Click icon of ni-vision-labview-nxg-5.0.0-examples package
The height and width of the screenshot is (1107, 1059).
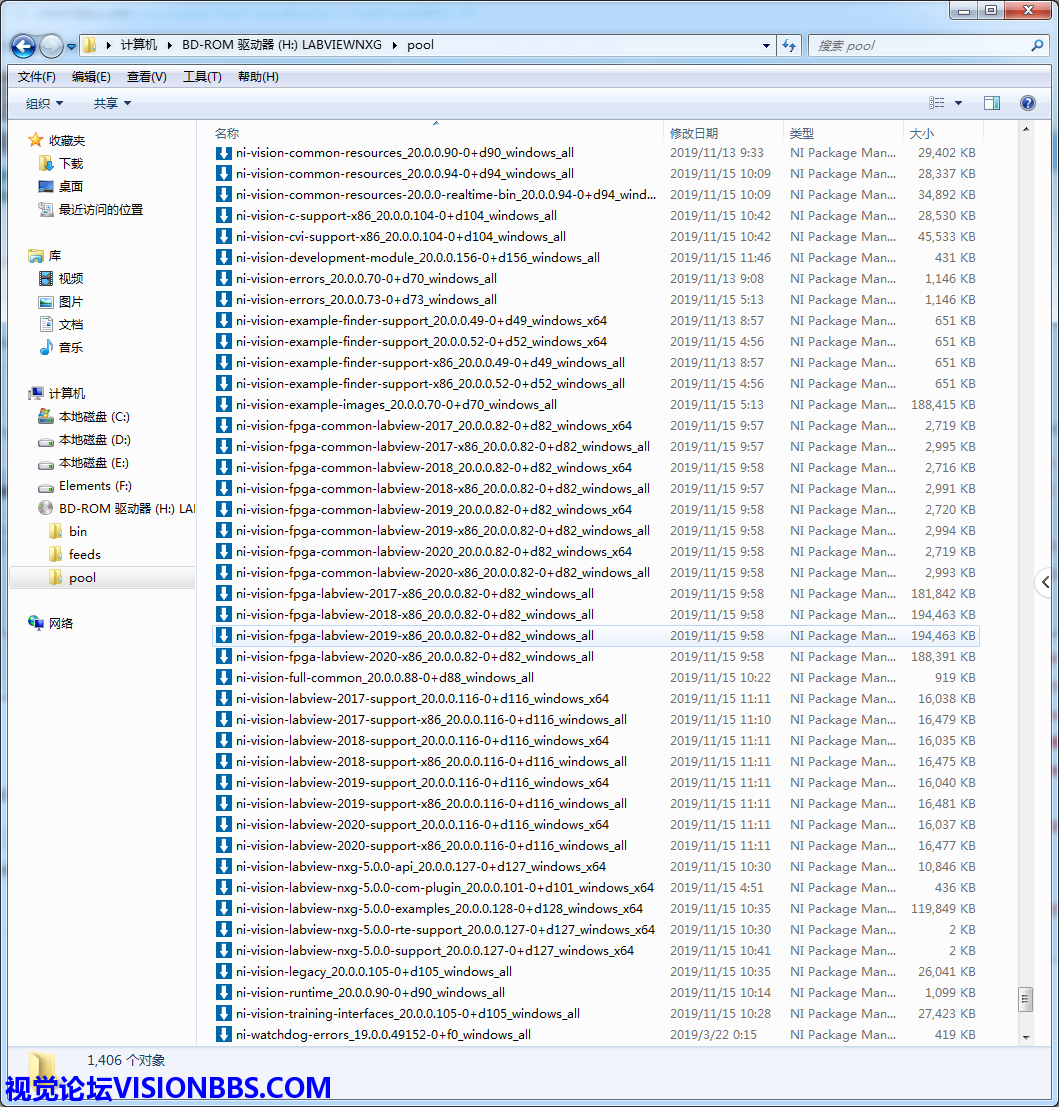(x=224, y=909)
